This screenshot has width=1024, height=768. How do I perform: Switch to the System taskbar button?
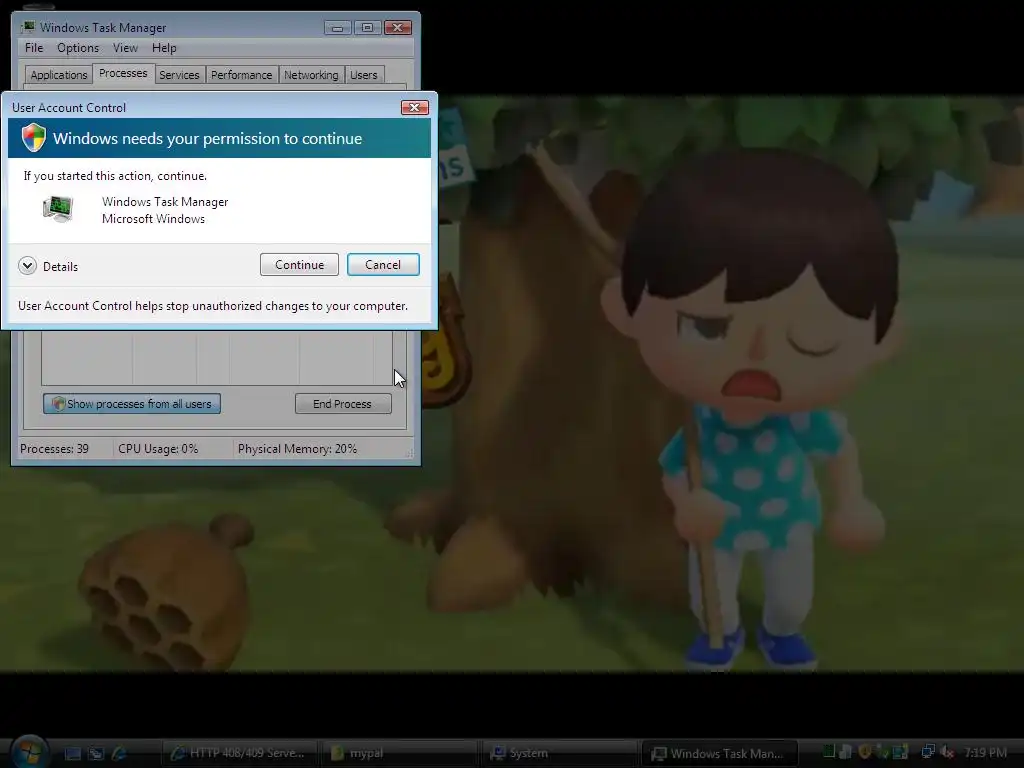tap(560, 753)
